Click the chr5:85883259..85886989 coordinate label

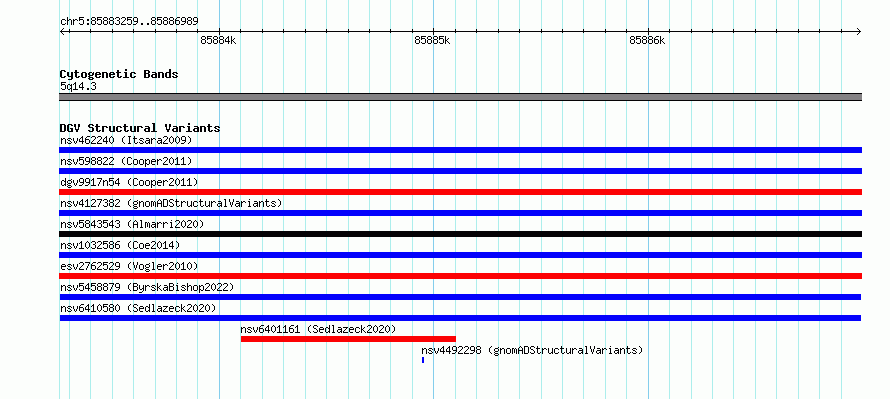(x=129, y=22)
